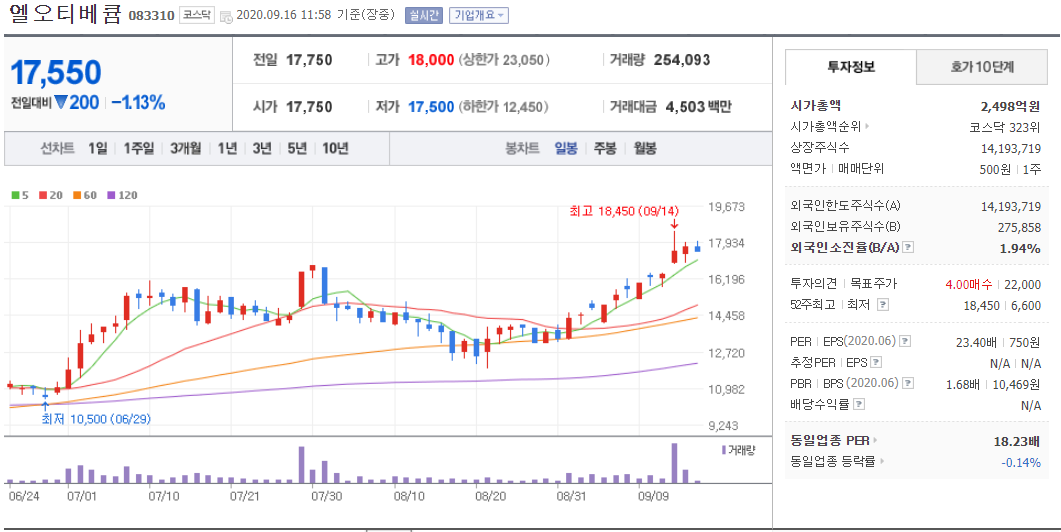Click the green 5-day average legend swatch
The height and width of the screenshot is (532, 1061).
(x=16, y=196)
